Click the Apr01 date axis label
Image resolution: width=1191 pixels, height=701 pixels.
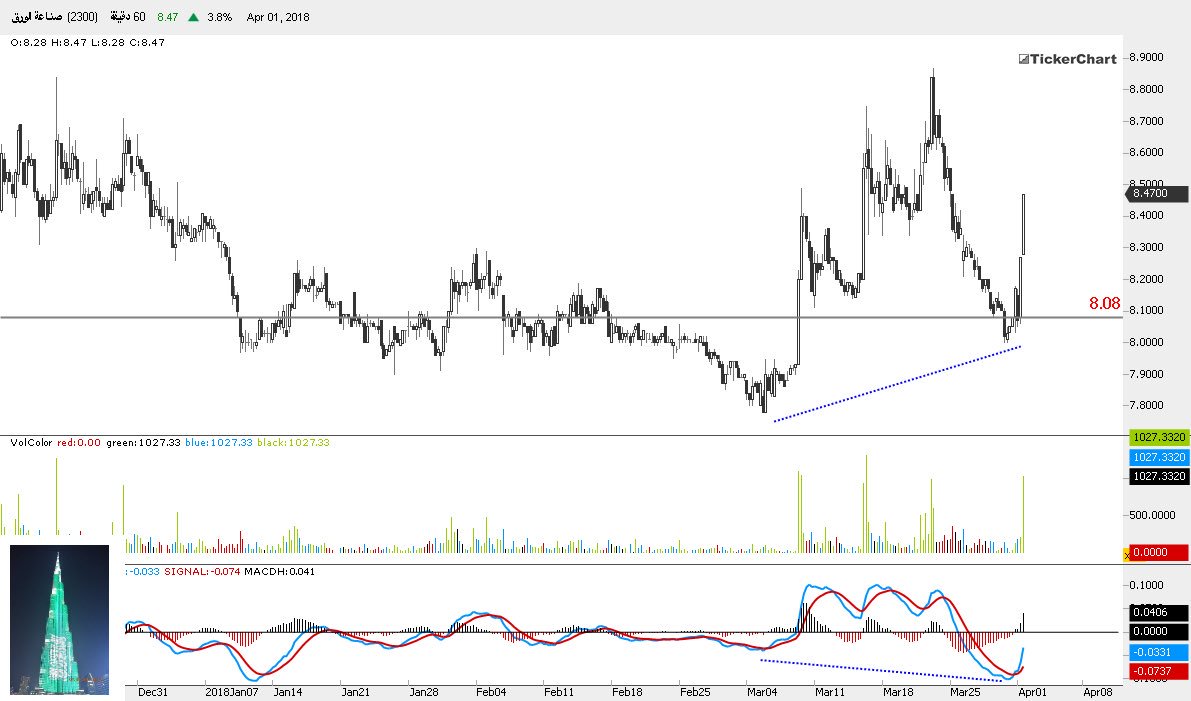pyautogui.click(x=1032, y=692)
